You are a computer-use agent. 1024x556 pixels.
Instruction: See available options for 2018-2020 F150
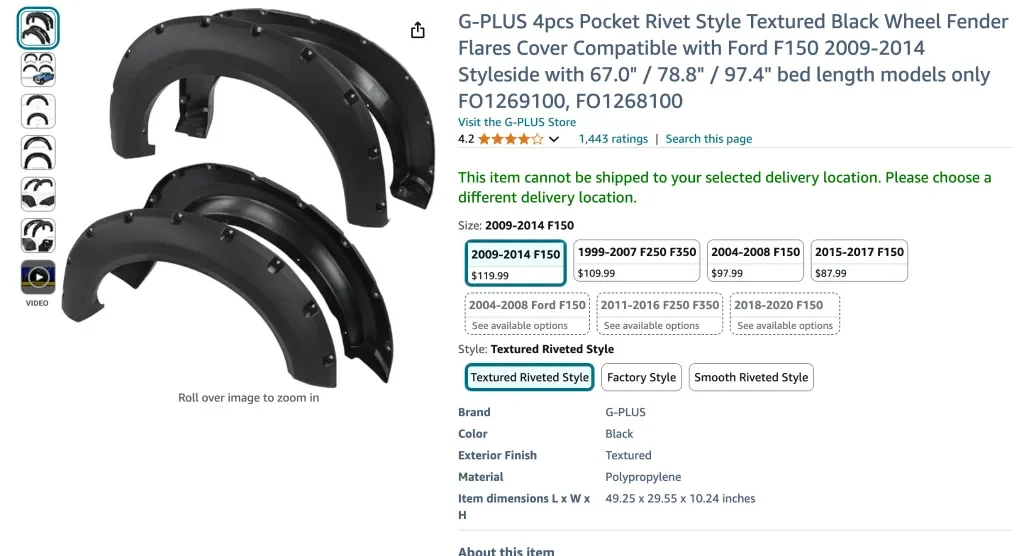point(785,314)
